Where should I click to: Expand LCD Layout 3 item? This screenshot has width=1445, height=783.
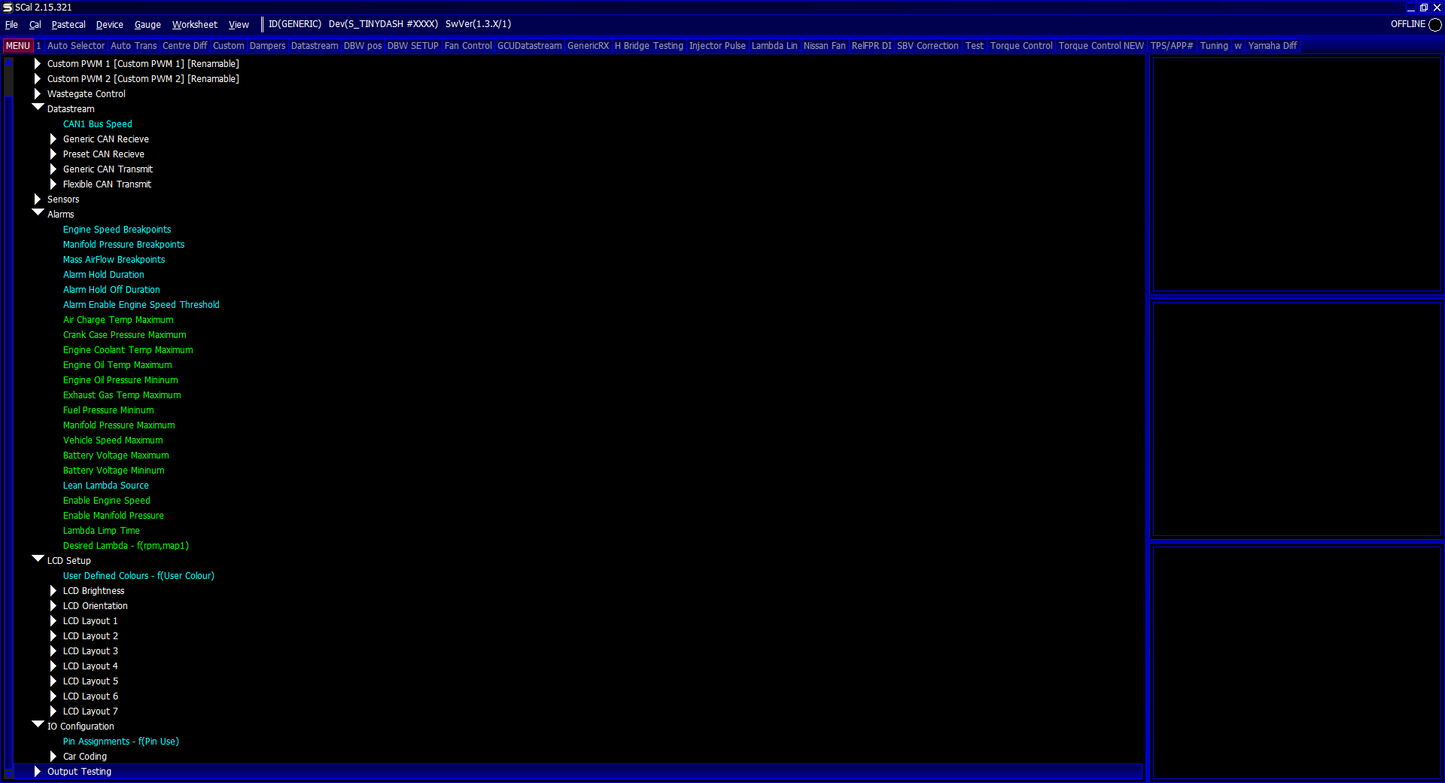[x=54, y=651]
